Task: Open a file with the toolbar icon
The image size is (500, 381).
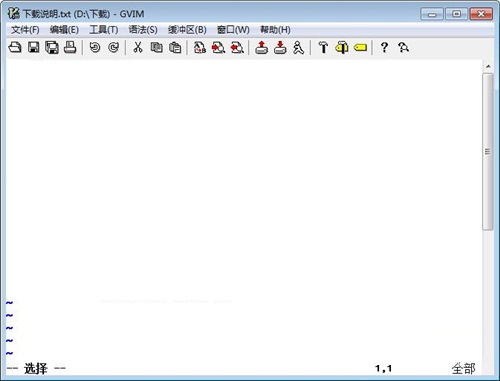Action: point(15,48)
